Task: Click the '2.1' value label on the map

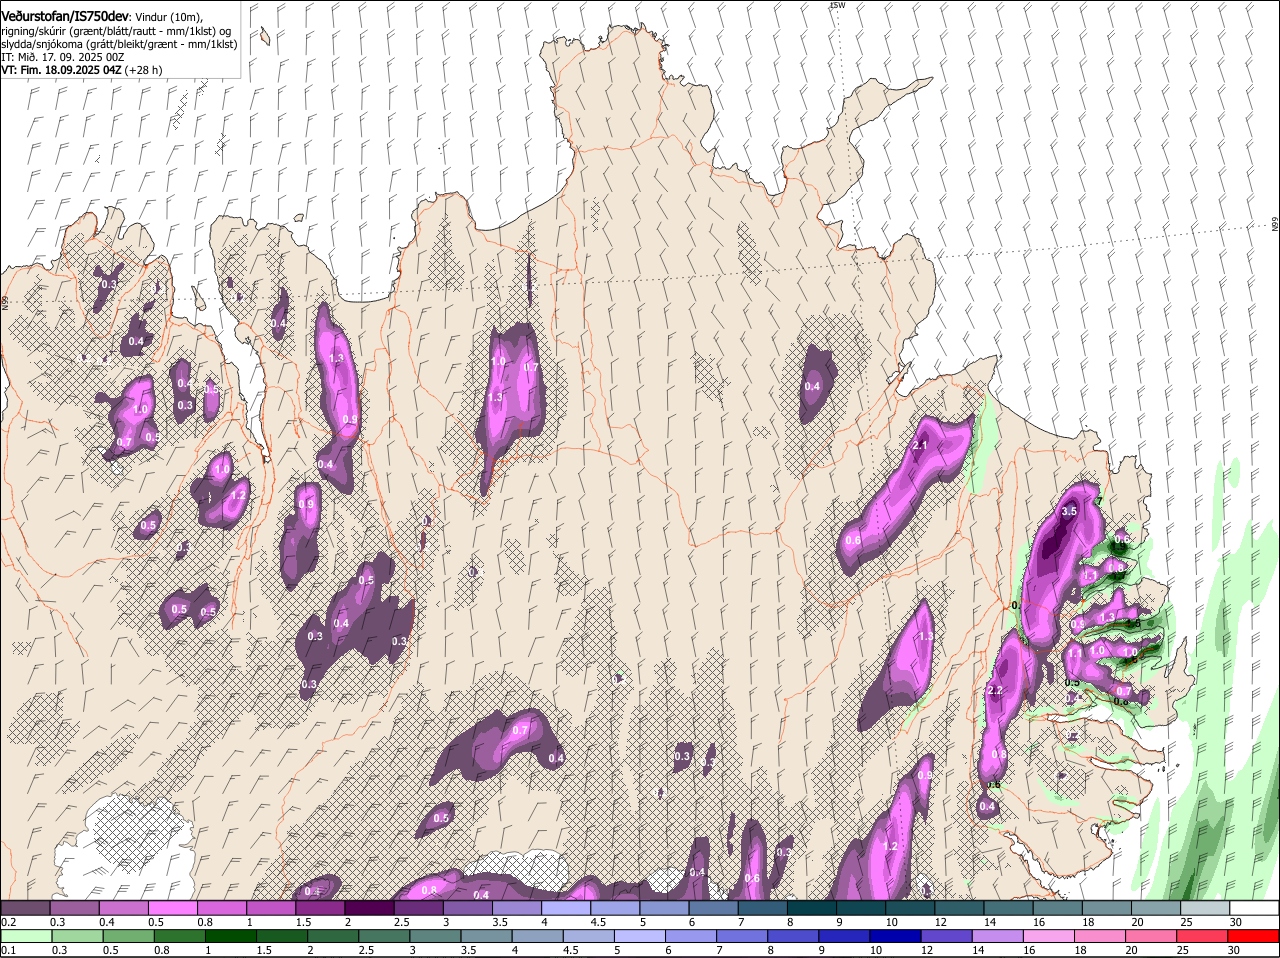Action: point(921,446)
